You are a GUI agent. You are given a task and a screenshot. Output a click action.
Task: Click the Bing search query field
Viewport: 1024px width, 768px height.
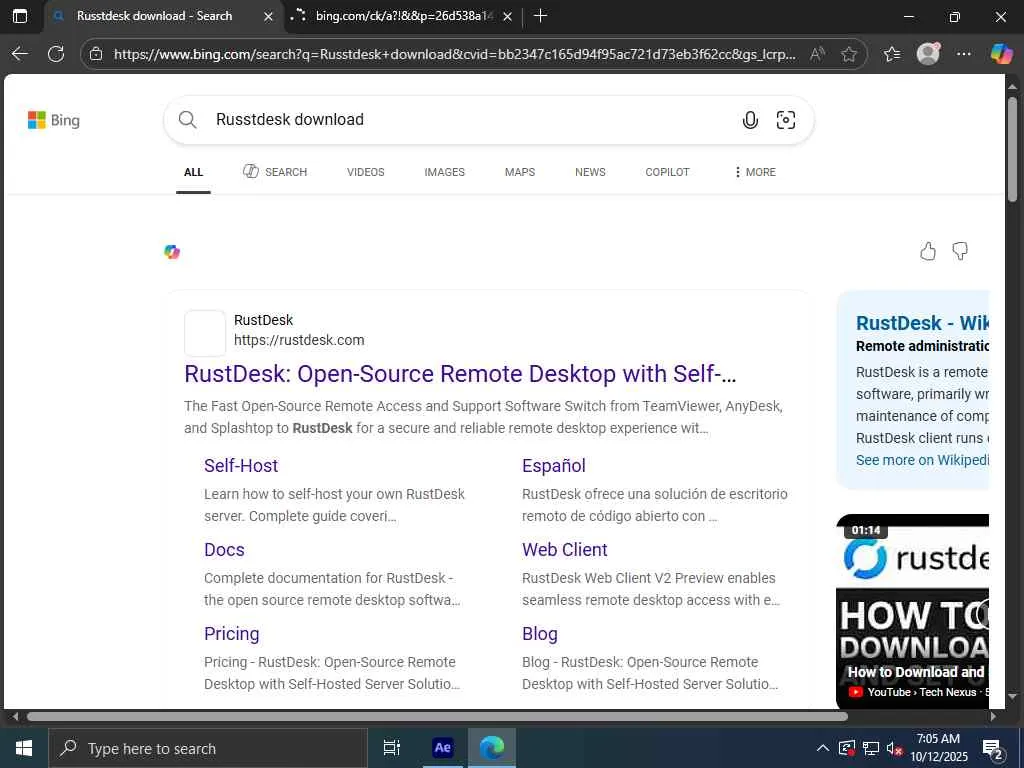(470, 120)
